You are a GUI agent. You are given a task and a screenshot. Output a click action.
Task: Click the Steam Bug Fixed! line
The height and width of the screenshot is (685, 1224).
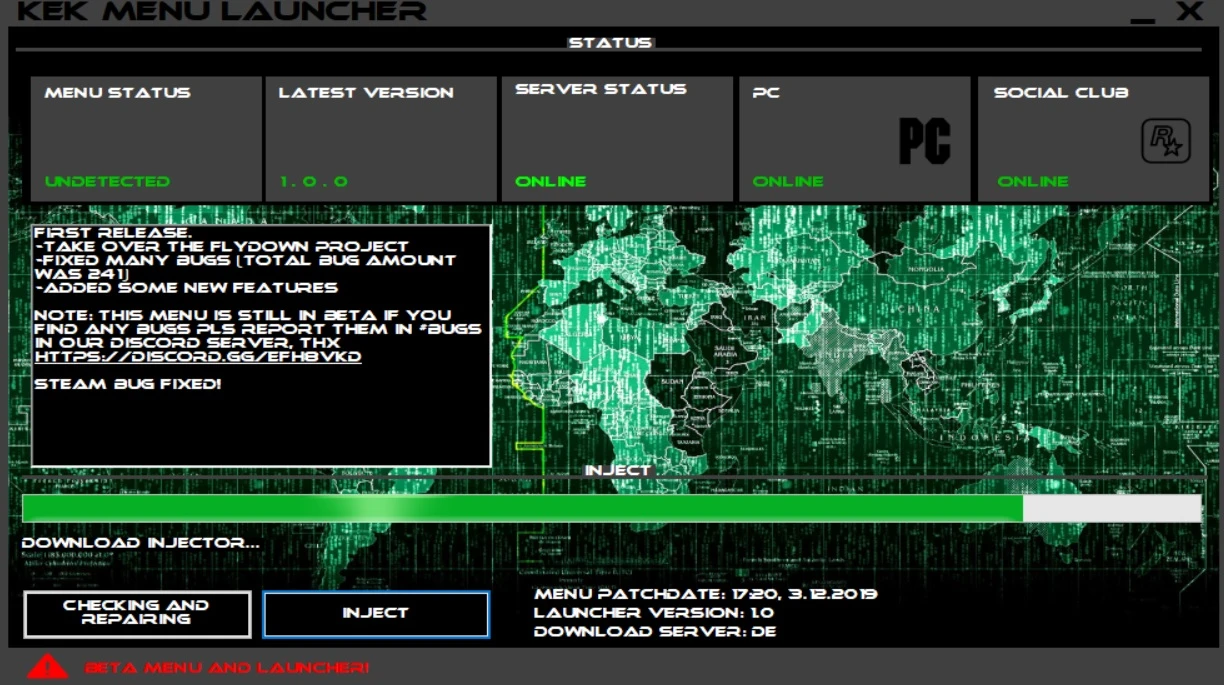pos(127,384)
